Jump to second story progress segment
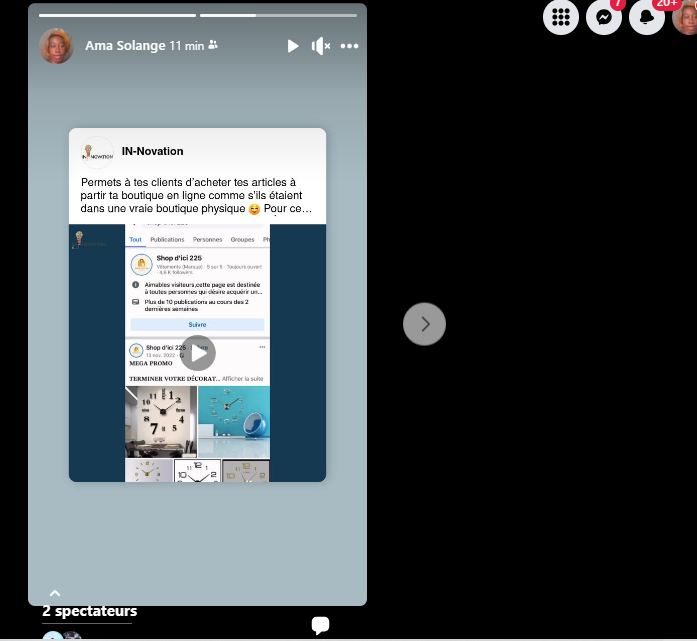The image size is (697, 641). pyautogui.click(x=278, y=15)
